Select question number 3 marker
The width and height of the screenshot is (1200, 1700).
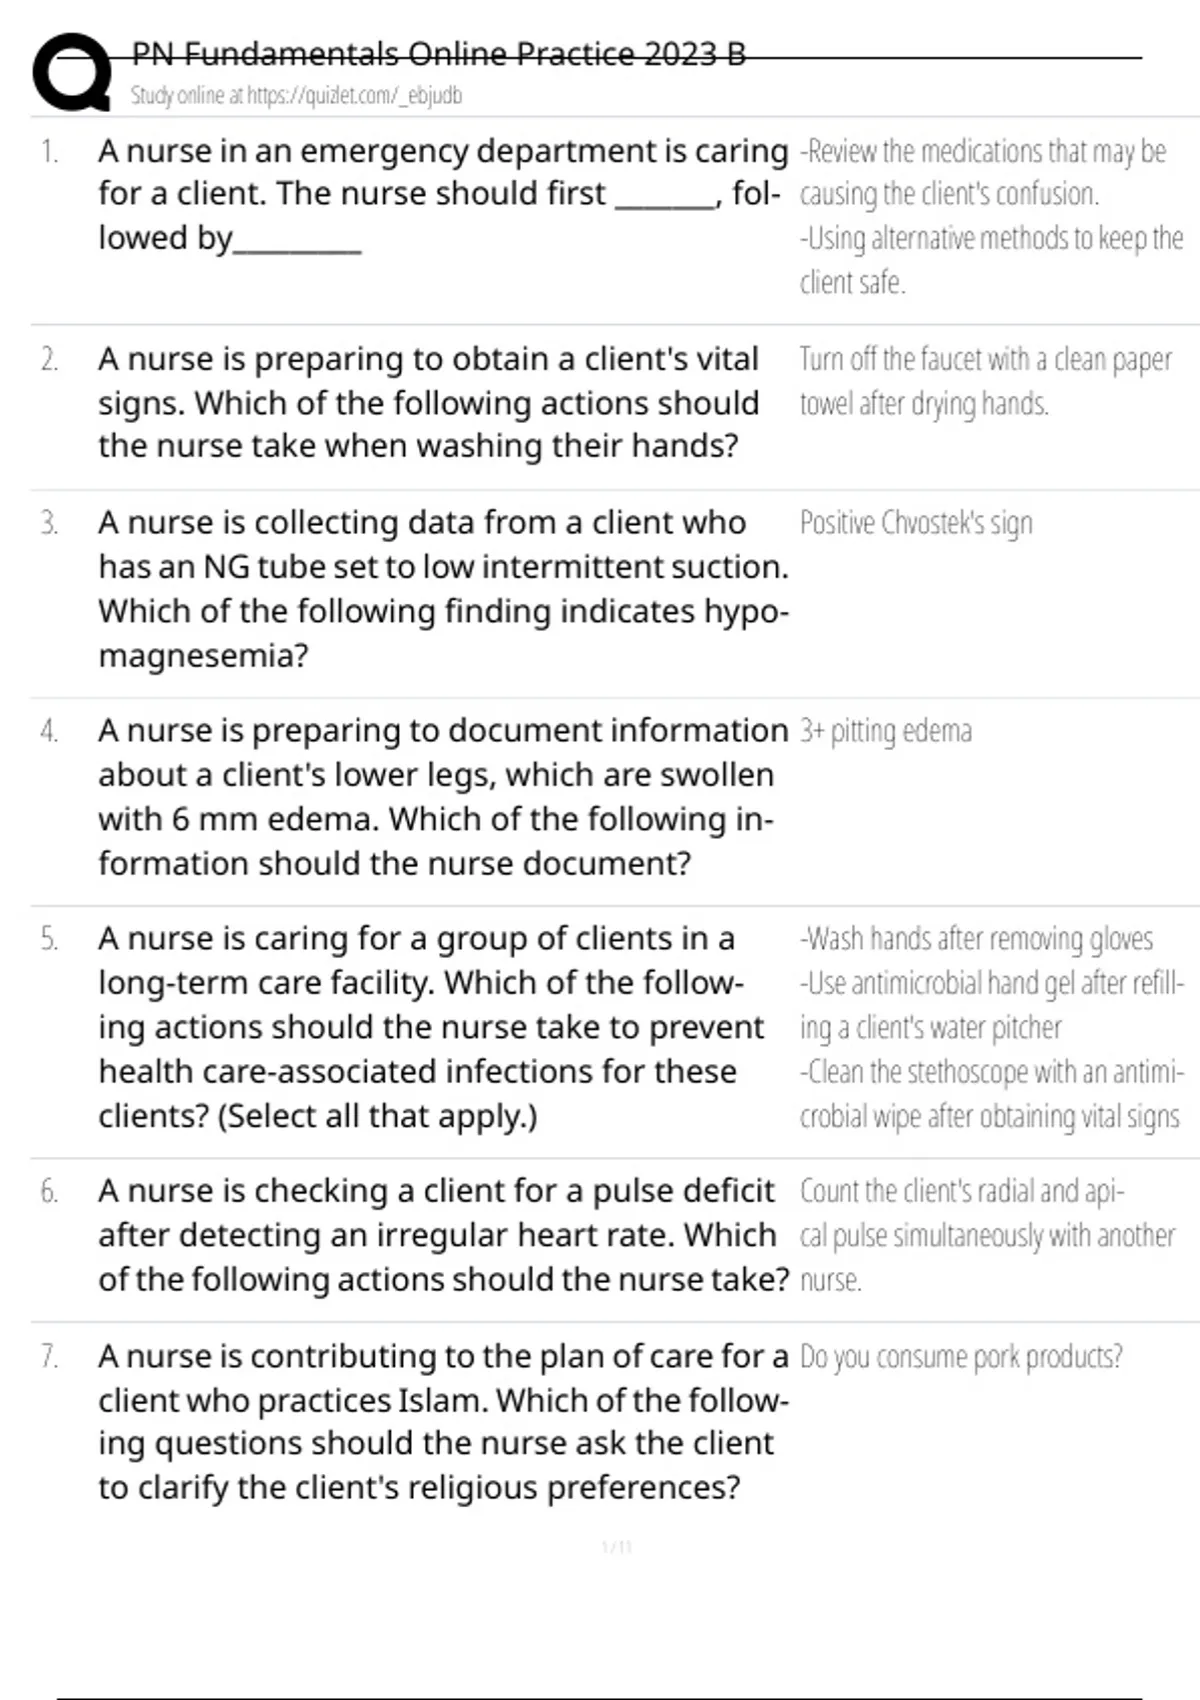coord(50,523)
